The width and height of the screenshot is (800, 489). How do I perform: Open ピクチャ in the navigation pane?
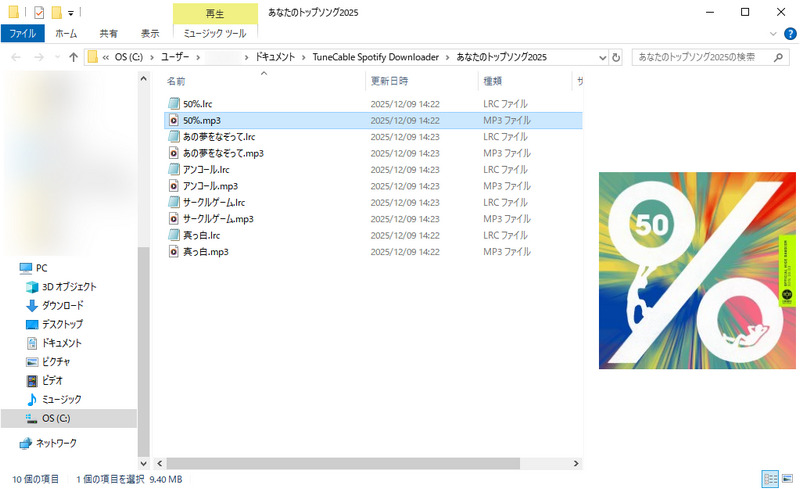[48, 362]
